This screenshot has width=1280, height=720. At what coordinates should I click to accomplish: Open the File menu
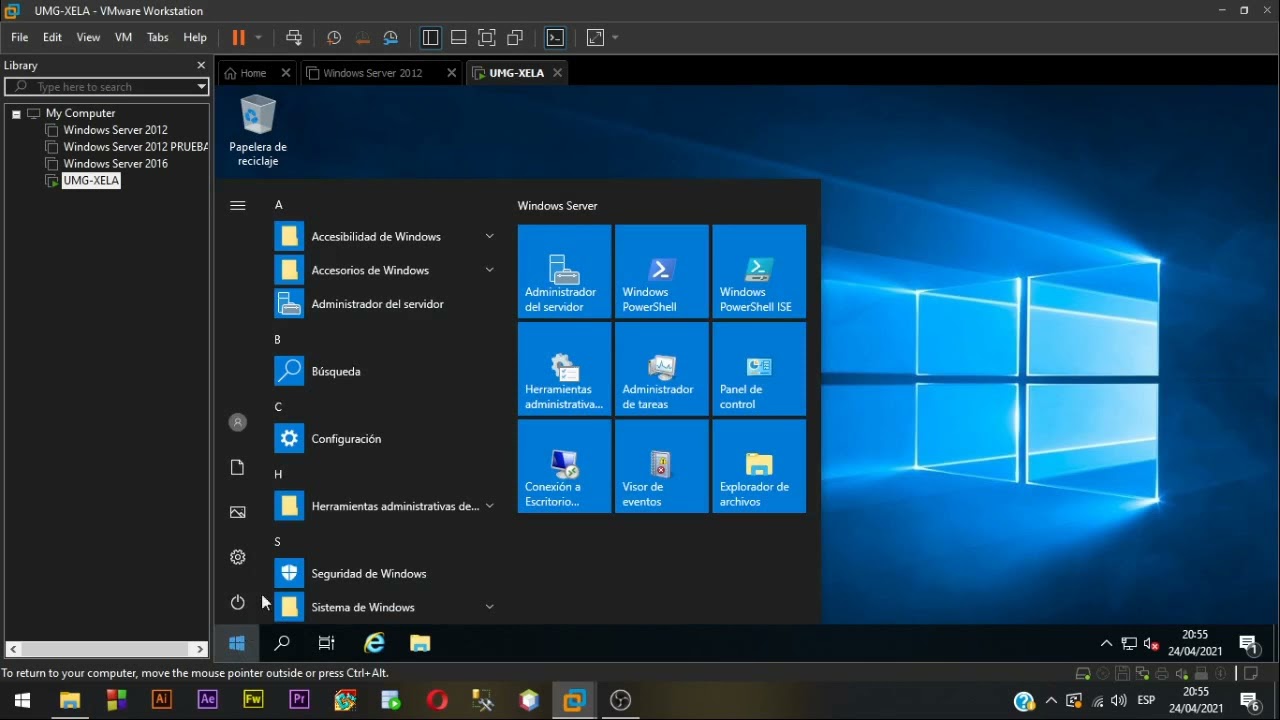tap(20, 37)
